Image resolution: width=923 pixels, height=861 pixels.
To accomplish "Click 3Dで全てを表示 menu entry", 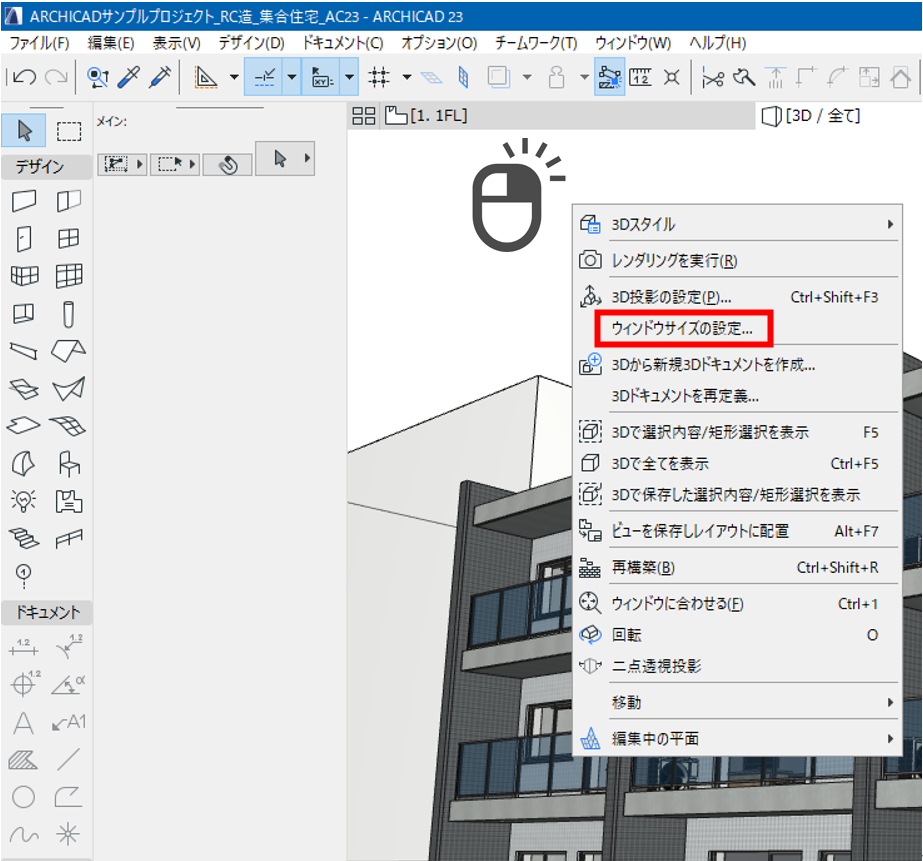I will click(738, 464).
